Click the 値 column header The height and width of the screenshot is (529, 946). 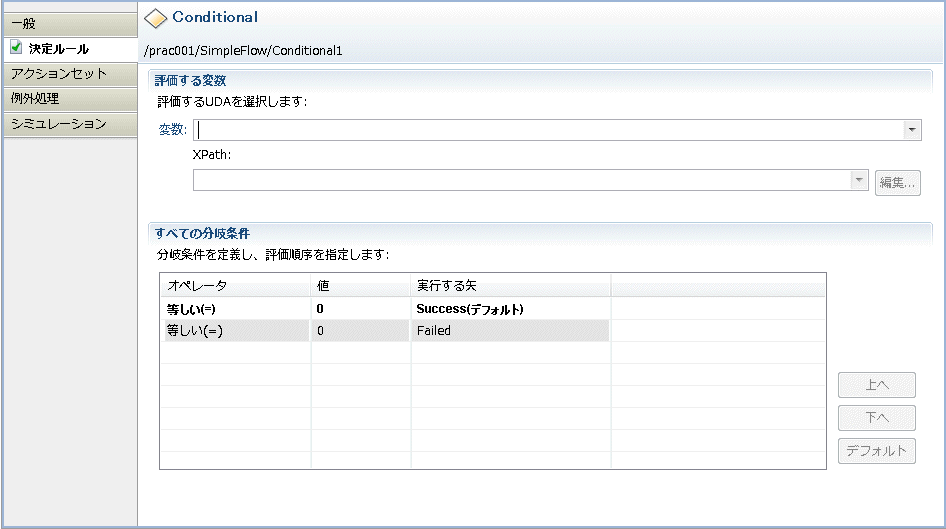click(361, 285)
